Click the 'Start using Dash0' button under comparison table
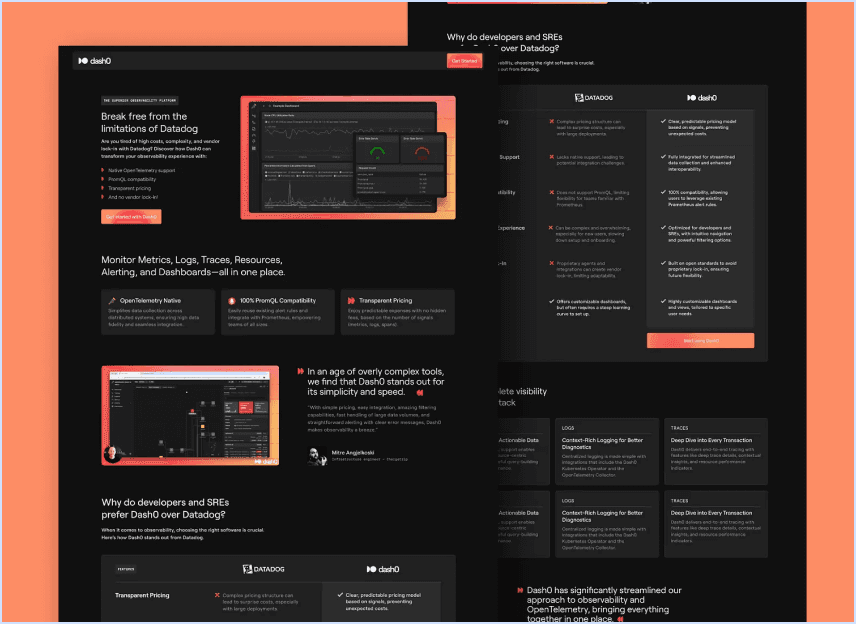The height and width of the screenshot is (624, 856). coord(700,341)
